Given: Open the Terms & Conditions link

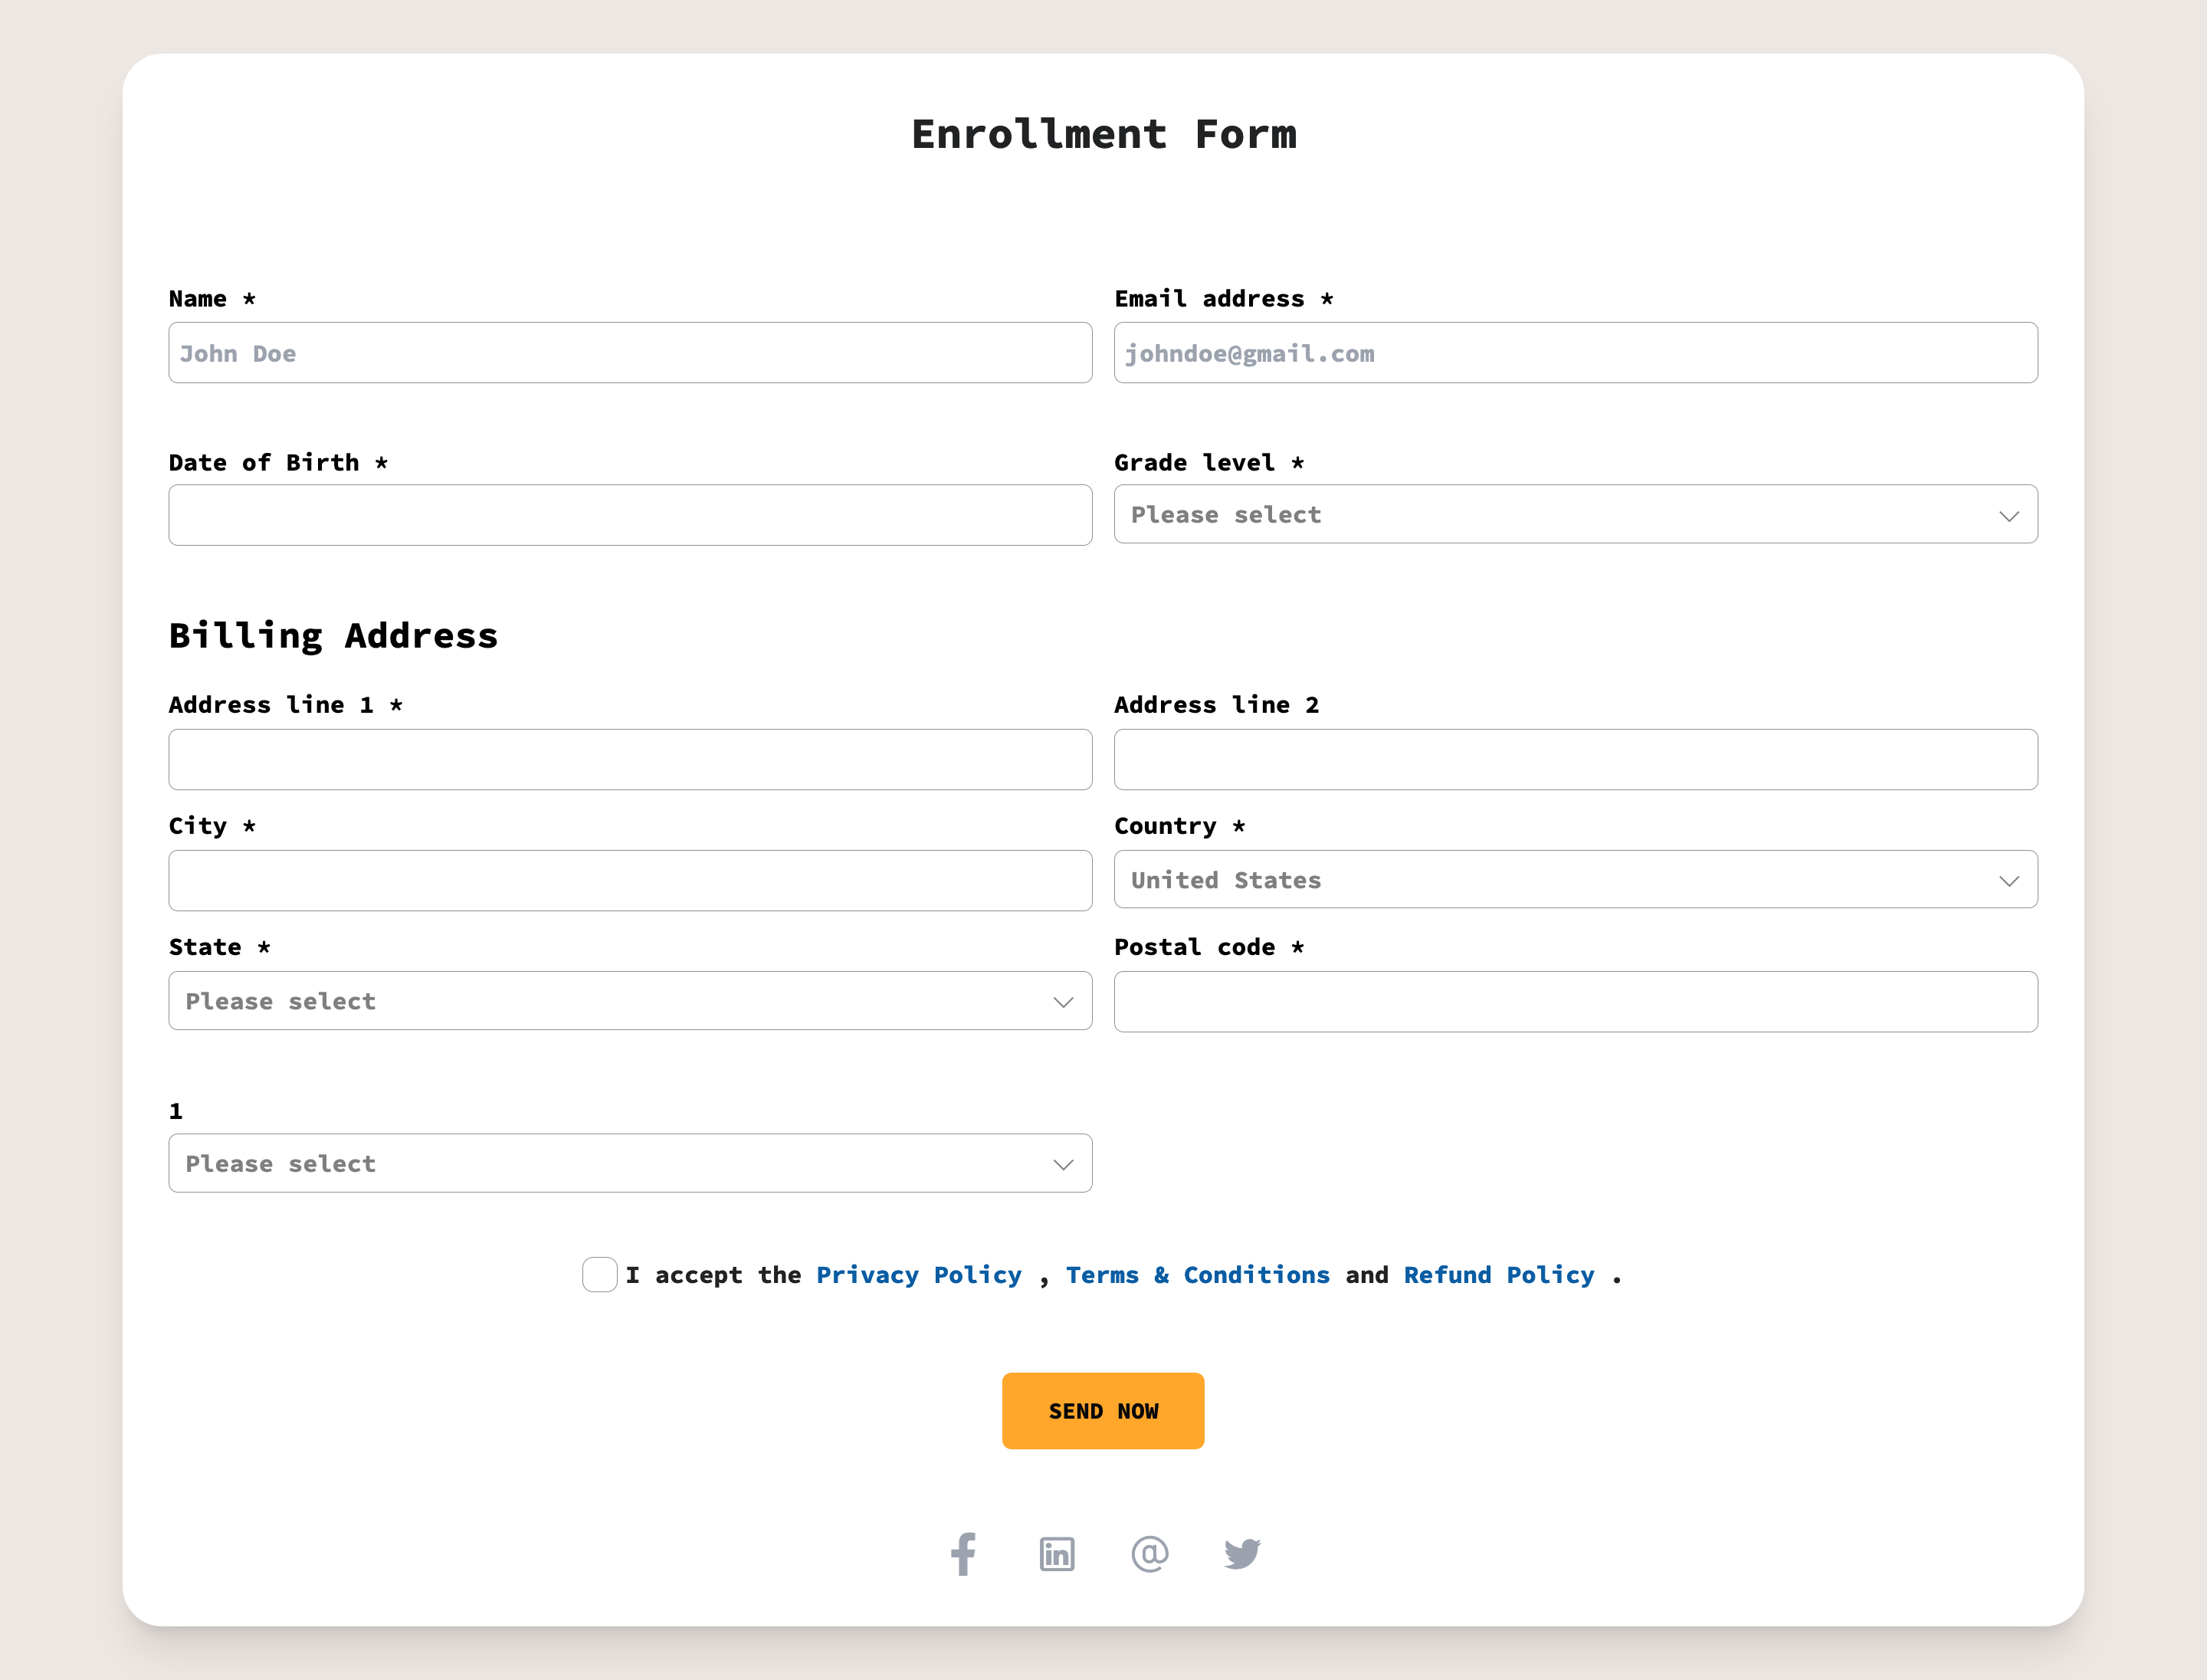Looking at the screenshot, I should 1198,1274.
